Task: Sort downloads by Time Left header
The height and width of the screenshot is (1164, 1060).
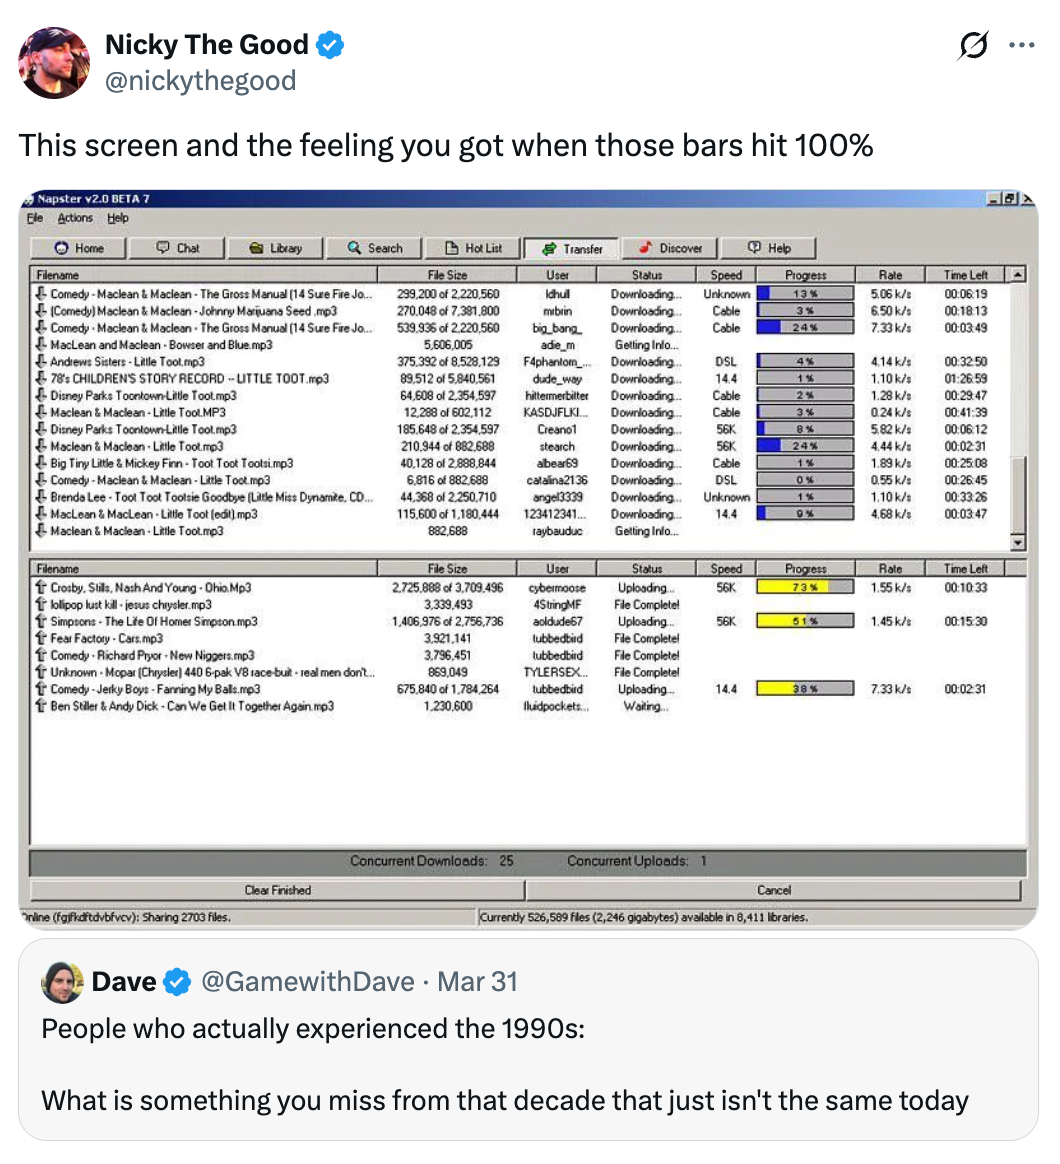Action: point(965,275)
